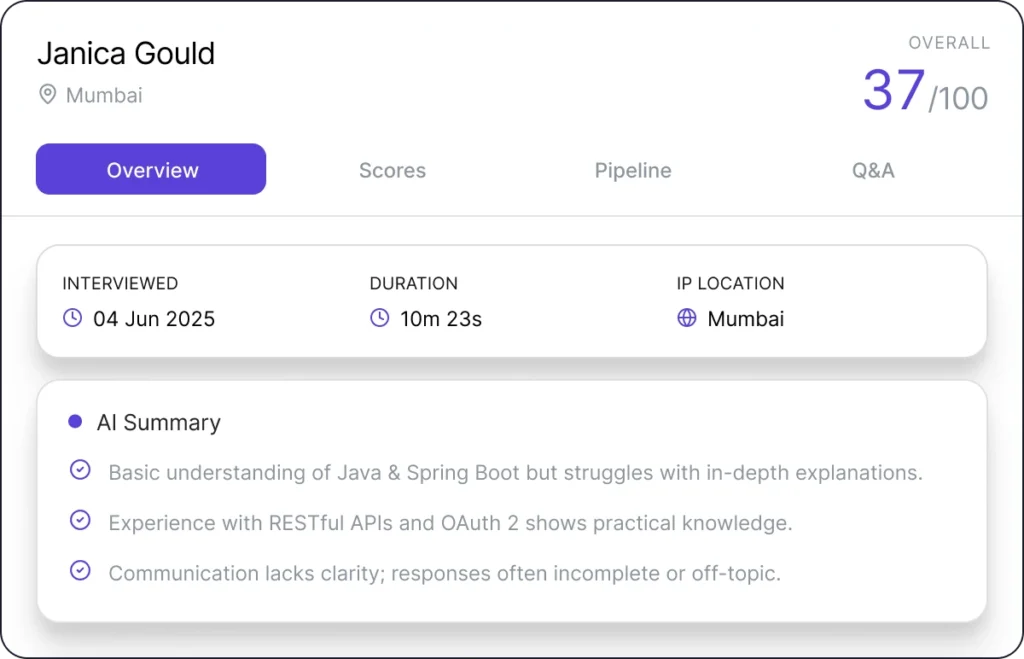
Task: Click the duration value 10m 23s
Action: click(x=440, y=319)
